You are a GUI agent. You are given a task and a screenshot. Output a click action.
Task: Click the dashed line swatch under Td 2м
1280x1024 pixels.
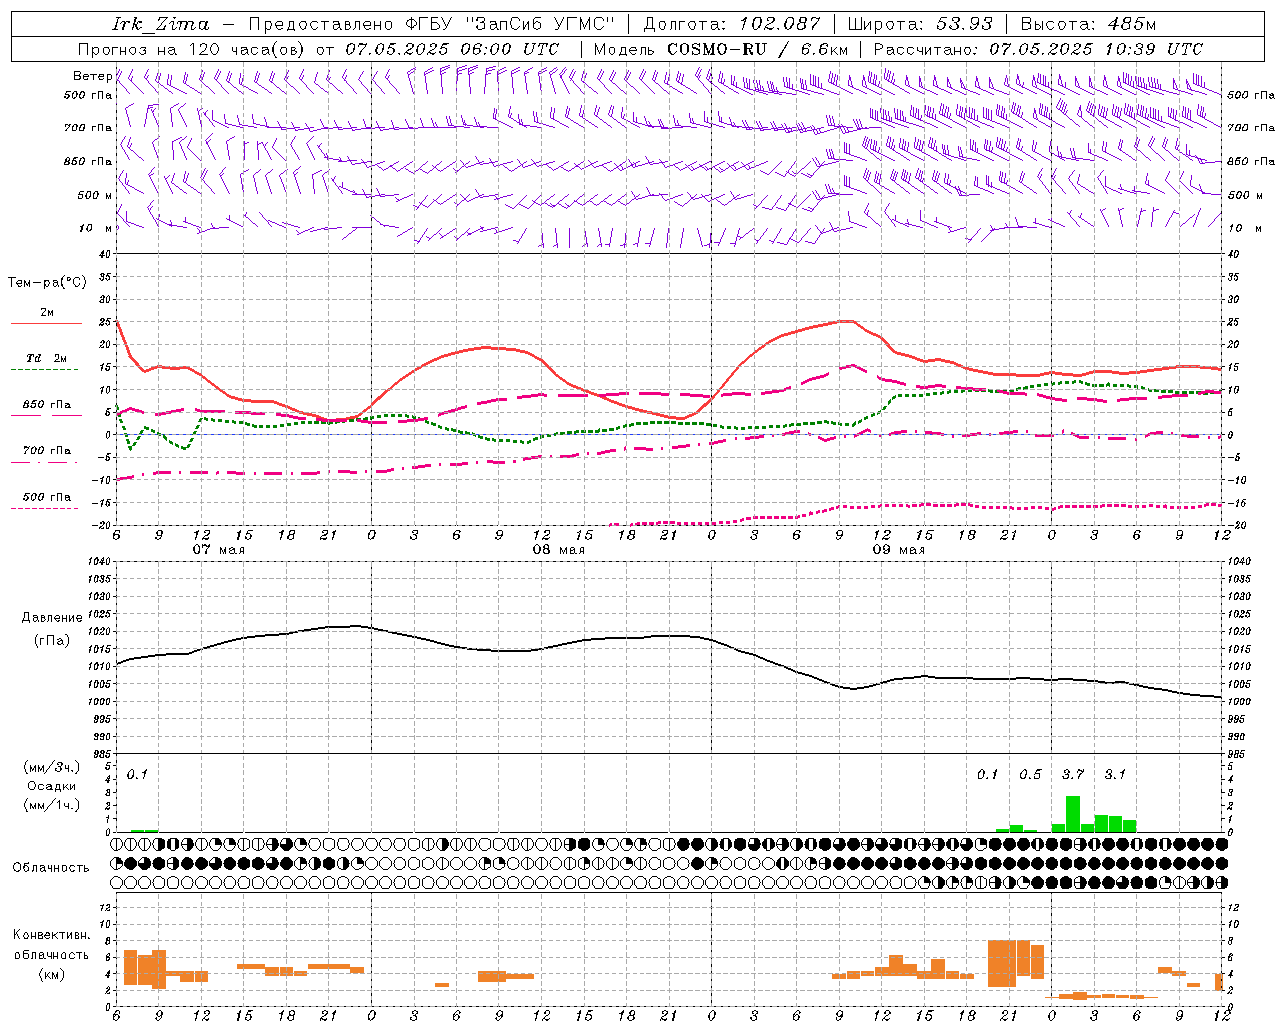(x=46, y=370)
